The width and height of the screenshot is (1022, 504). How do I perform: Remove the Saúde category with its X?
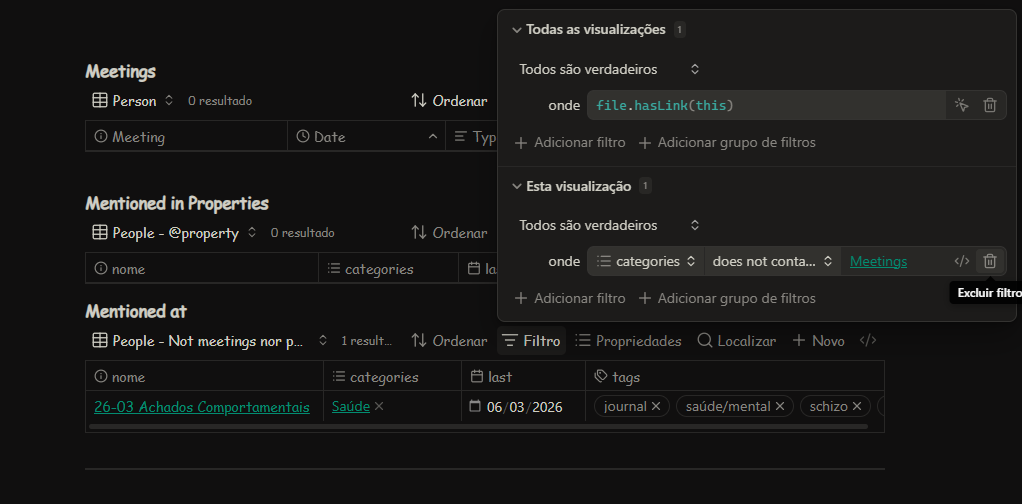click(x=379, y=407)
